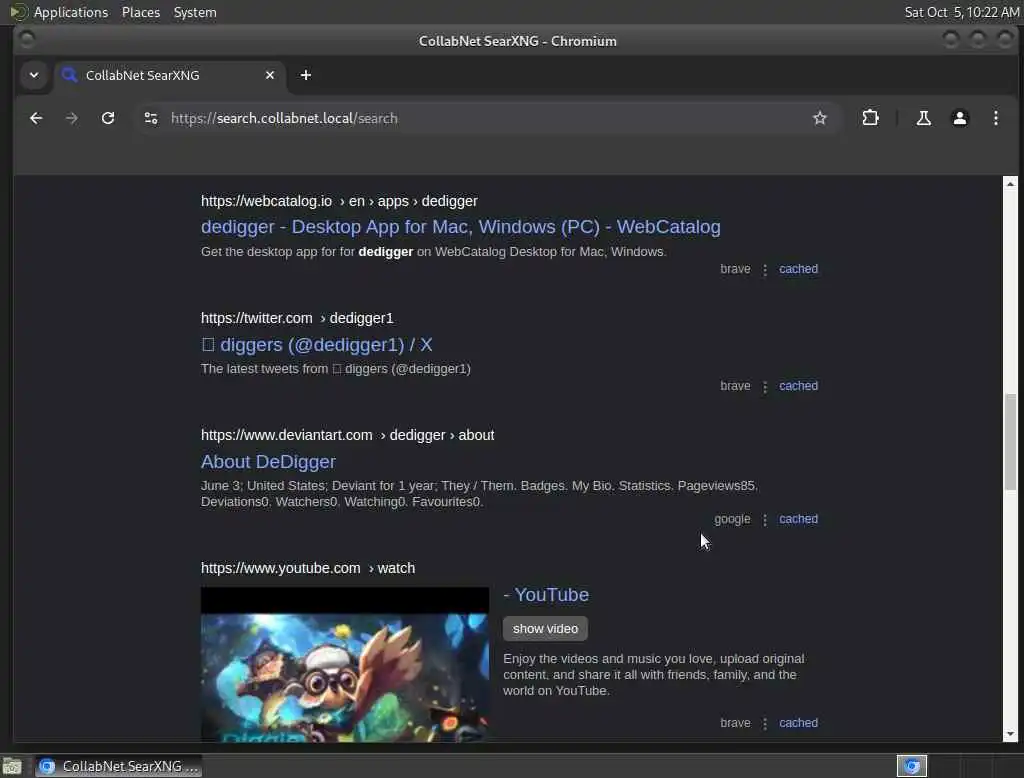Go back to the previous page

pyautogui.click(x=36, y=118)
